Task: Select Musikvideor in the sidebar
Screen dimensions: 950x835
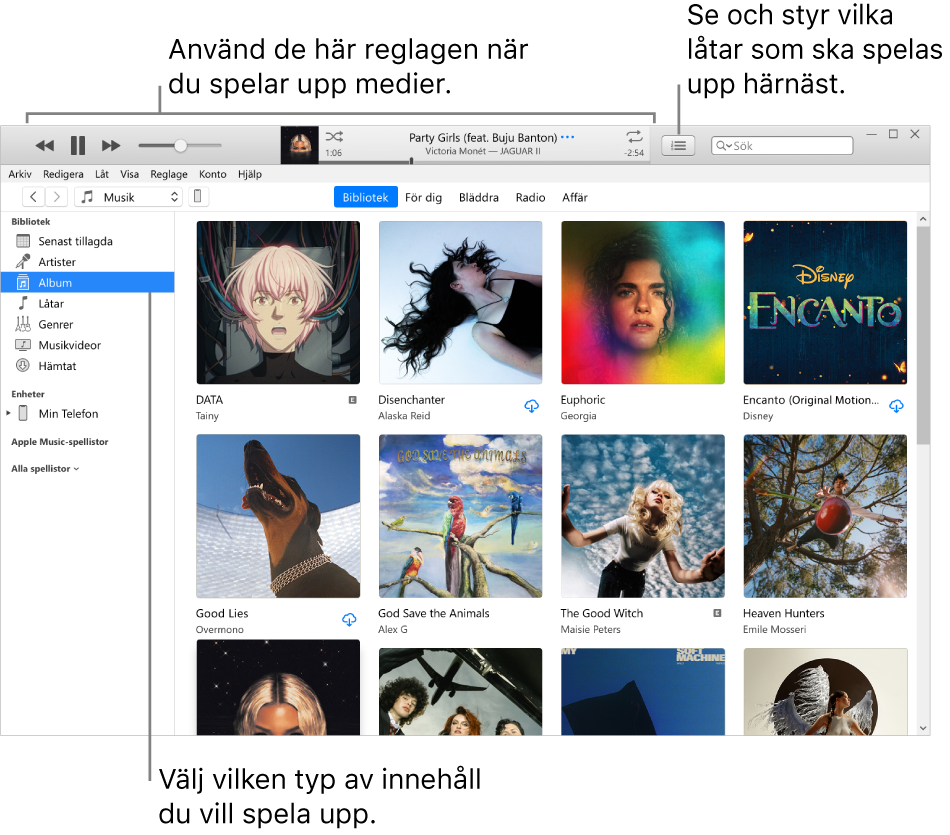Action: [87, 345]
